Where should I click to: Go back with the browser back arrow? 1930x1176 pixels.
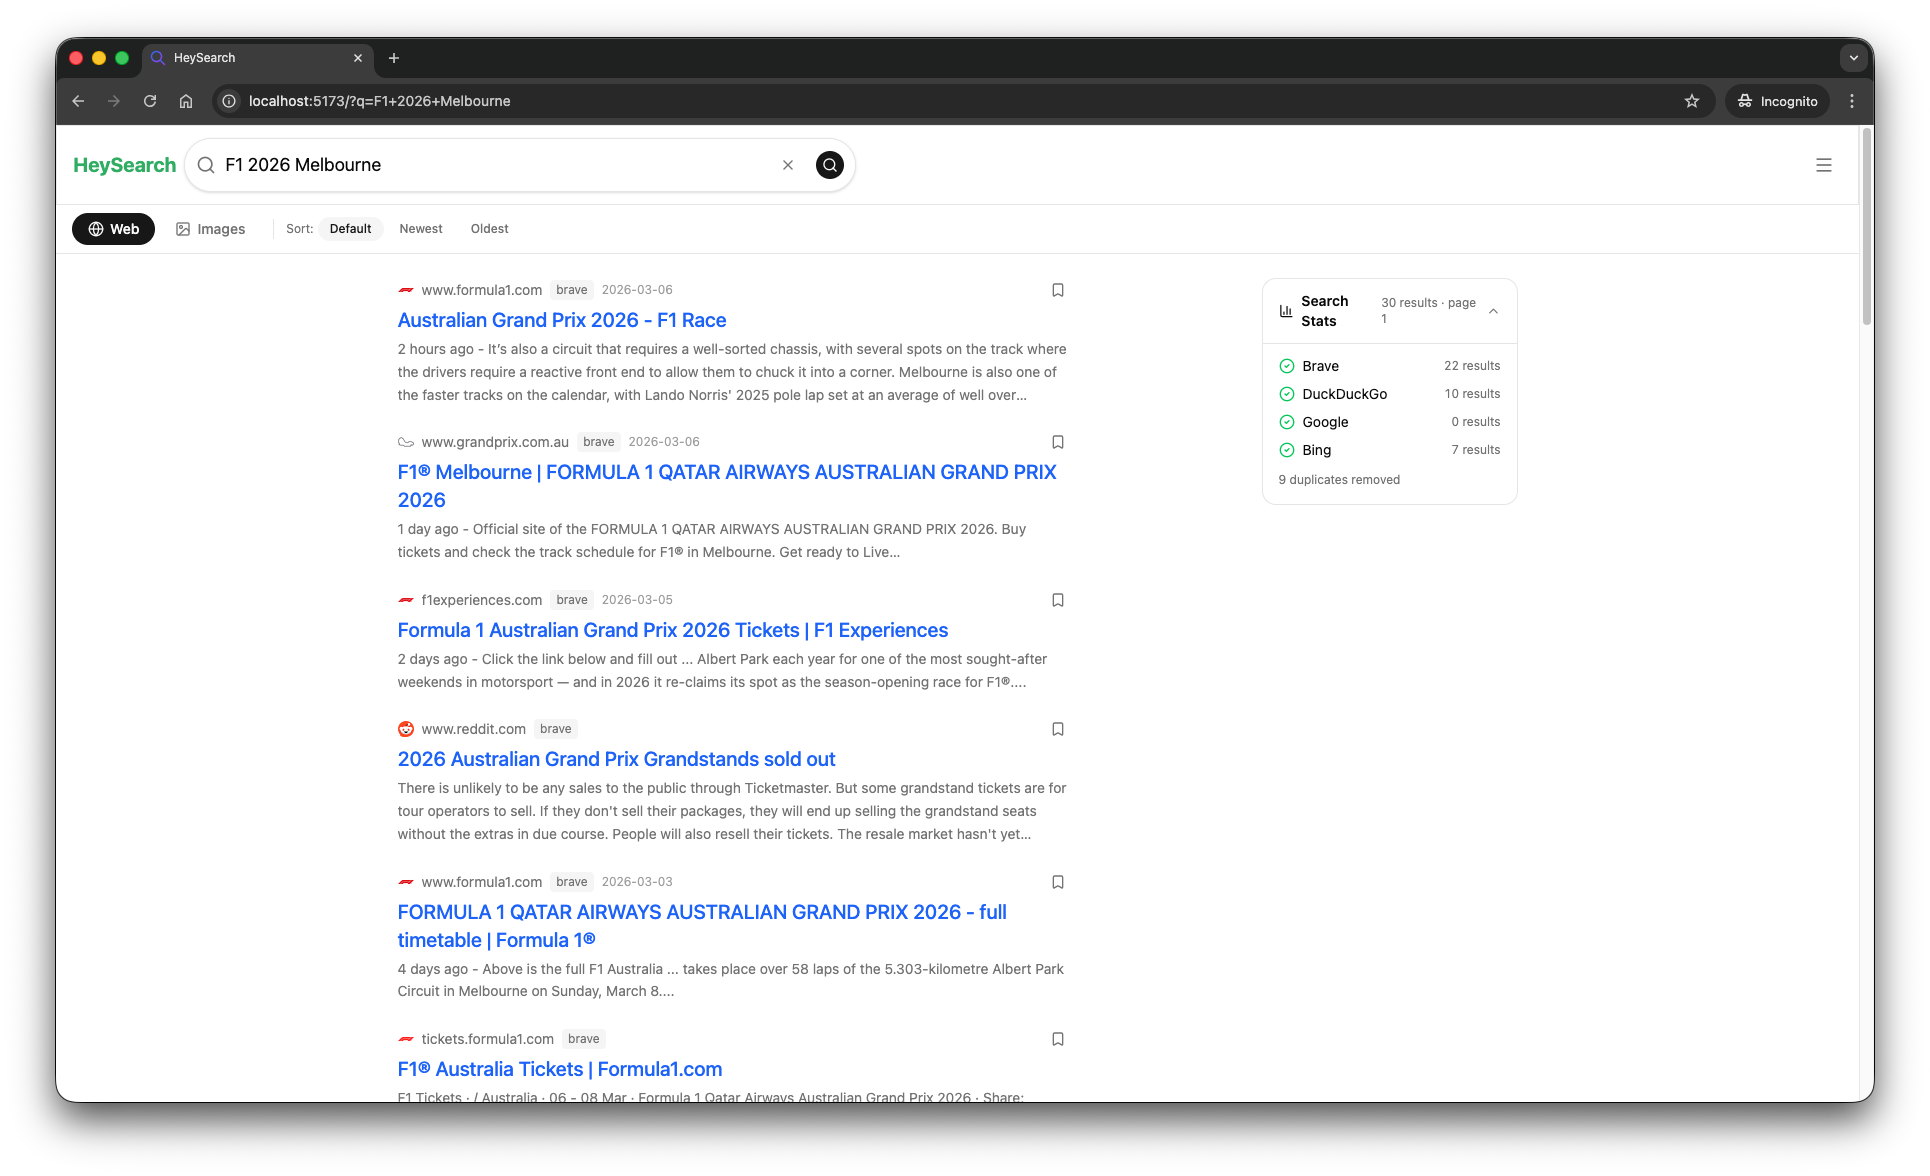tap(78, 101)
